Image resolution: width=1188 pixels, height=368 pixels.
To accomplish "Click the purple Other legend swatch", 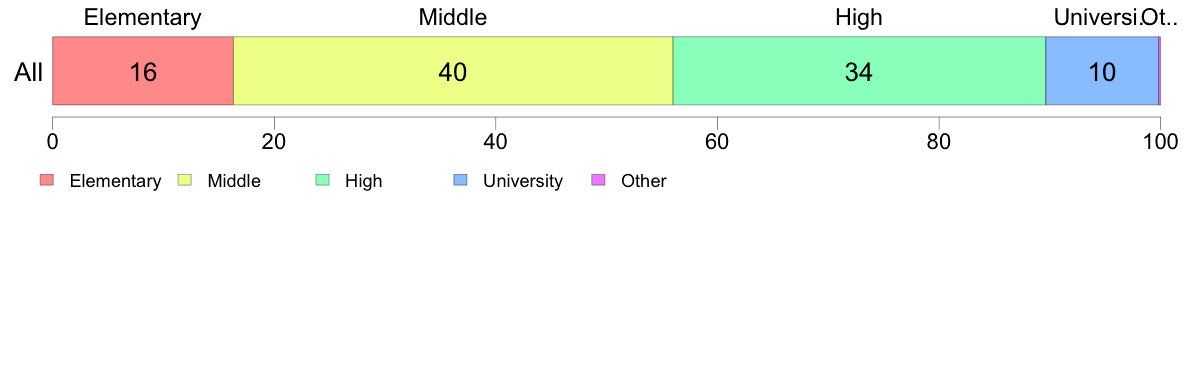I will tap(598, 180).
